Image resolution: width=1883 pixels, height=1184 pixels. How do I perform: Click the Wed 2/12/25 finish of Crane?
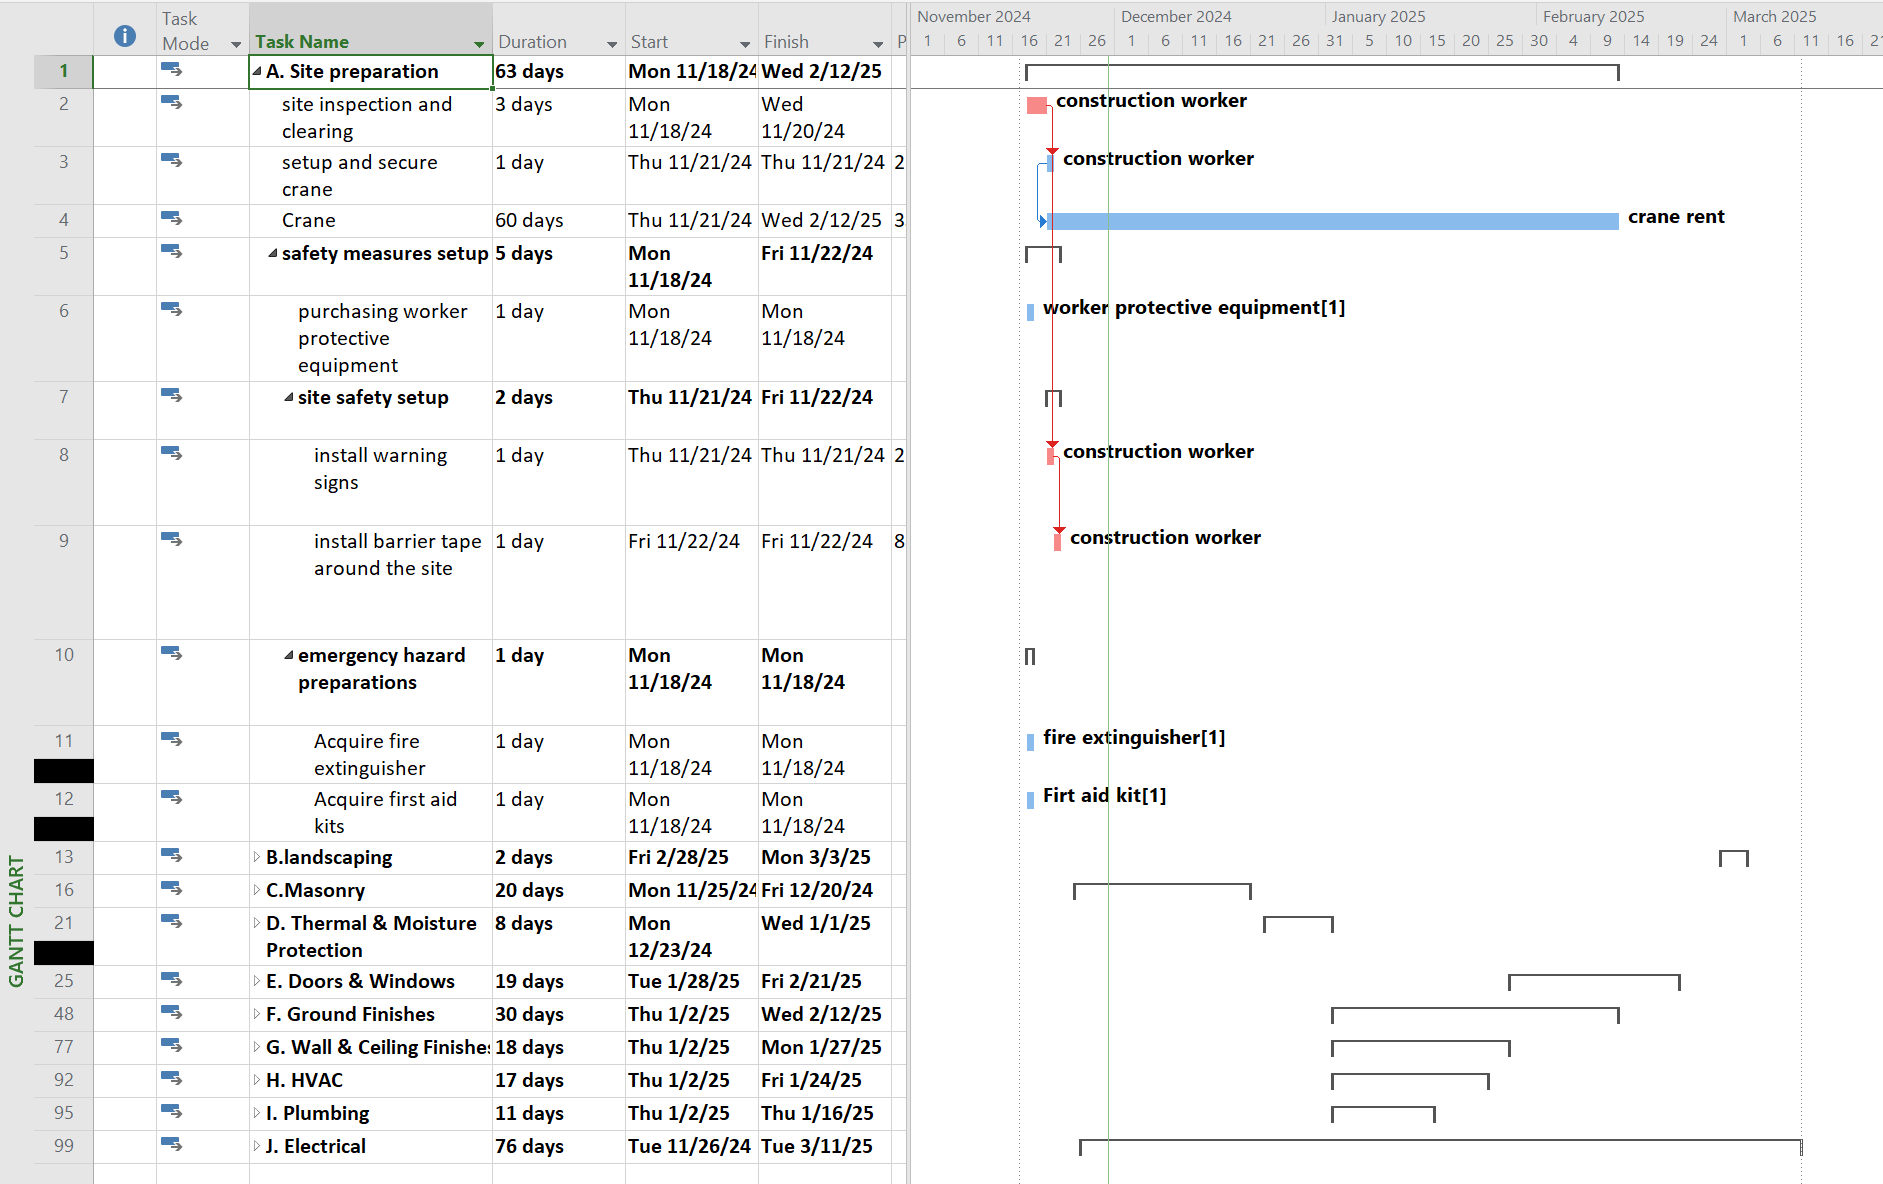click(x=824, y=220)
